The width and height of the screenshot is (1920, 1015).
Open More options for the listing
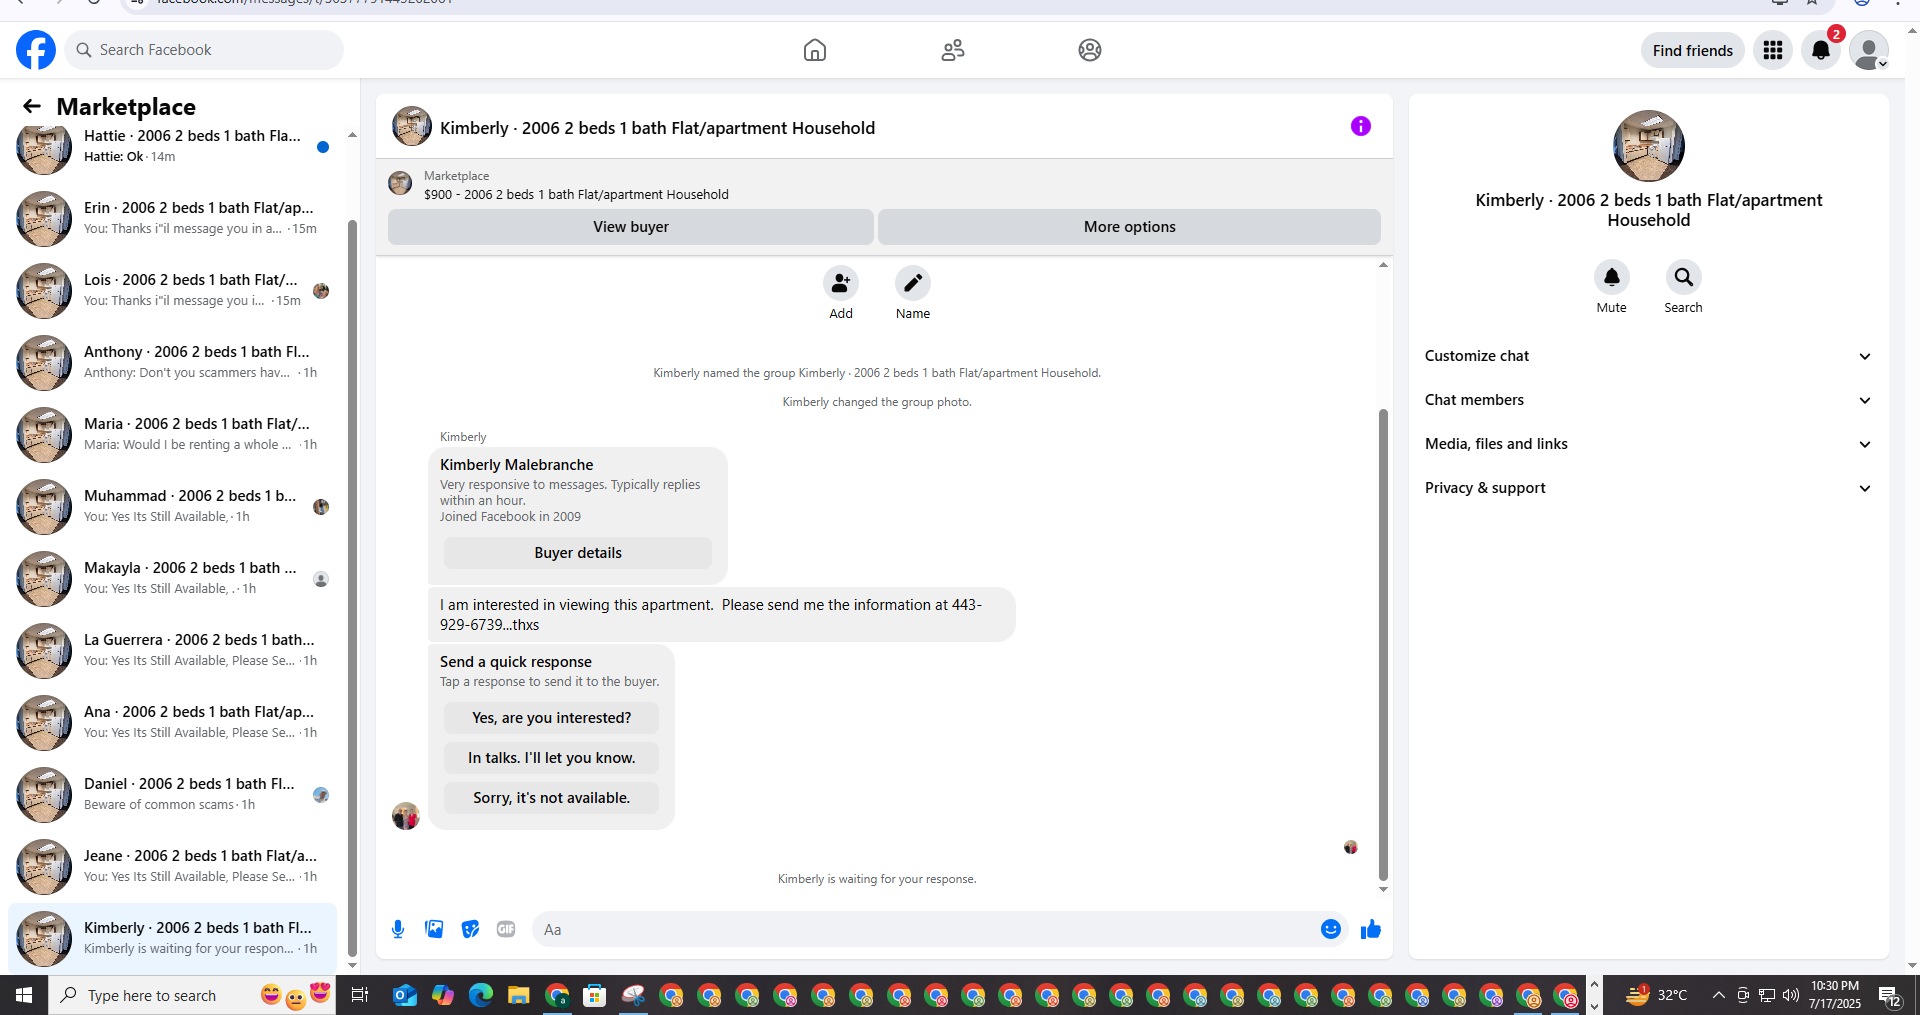pyautogui.click(x=1130, y=227)
